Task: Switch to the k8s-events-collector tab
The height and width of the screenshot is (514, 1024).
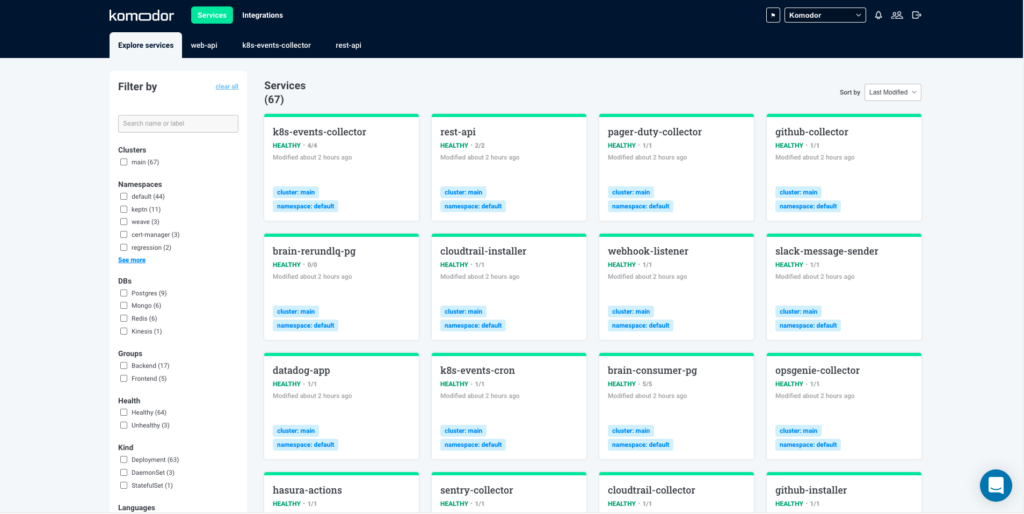Action: coord(276,46)
